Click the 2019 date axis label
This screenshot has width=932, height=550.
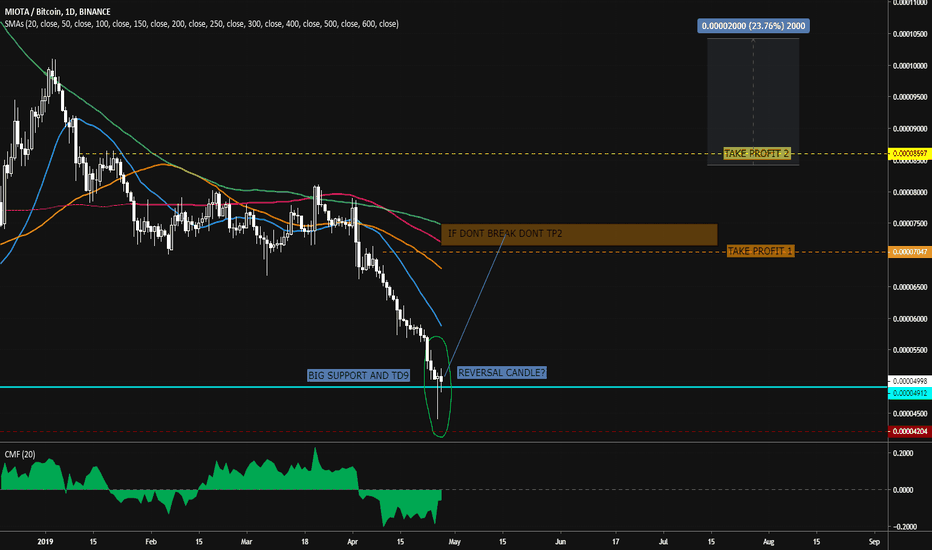[45, 542]
